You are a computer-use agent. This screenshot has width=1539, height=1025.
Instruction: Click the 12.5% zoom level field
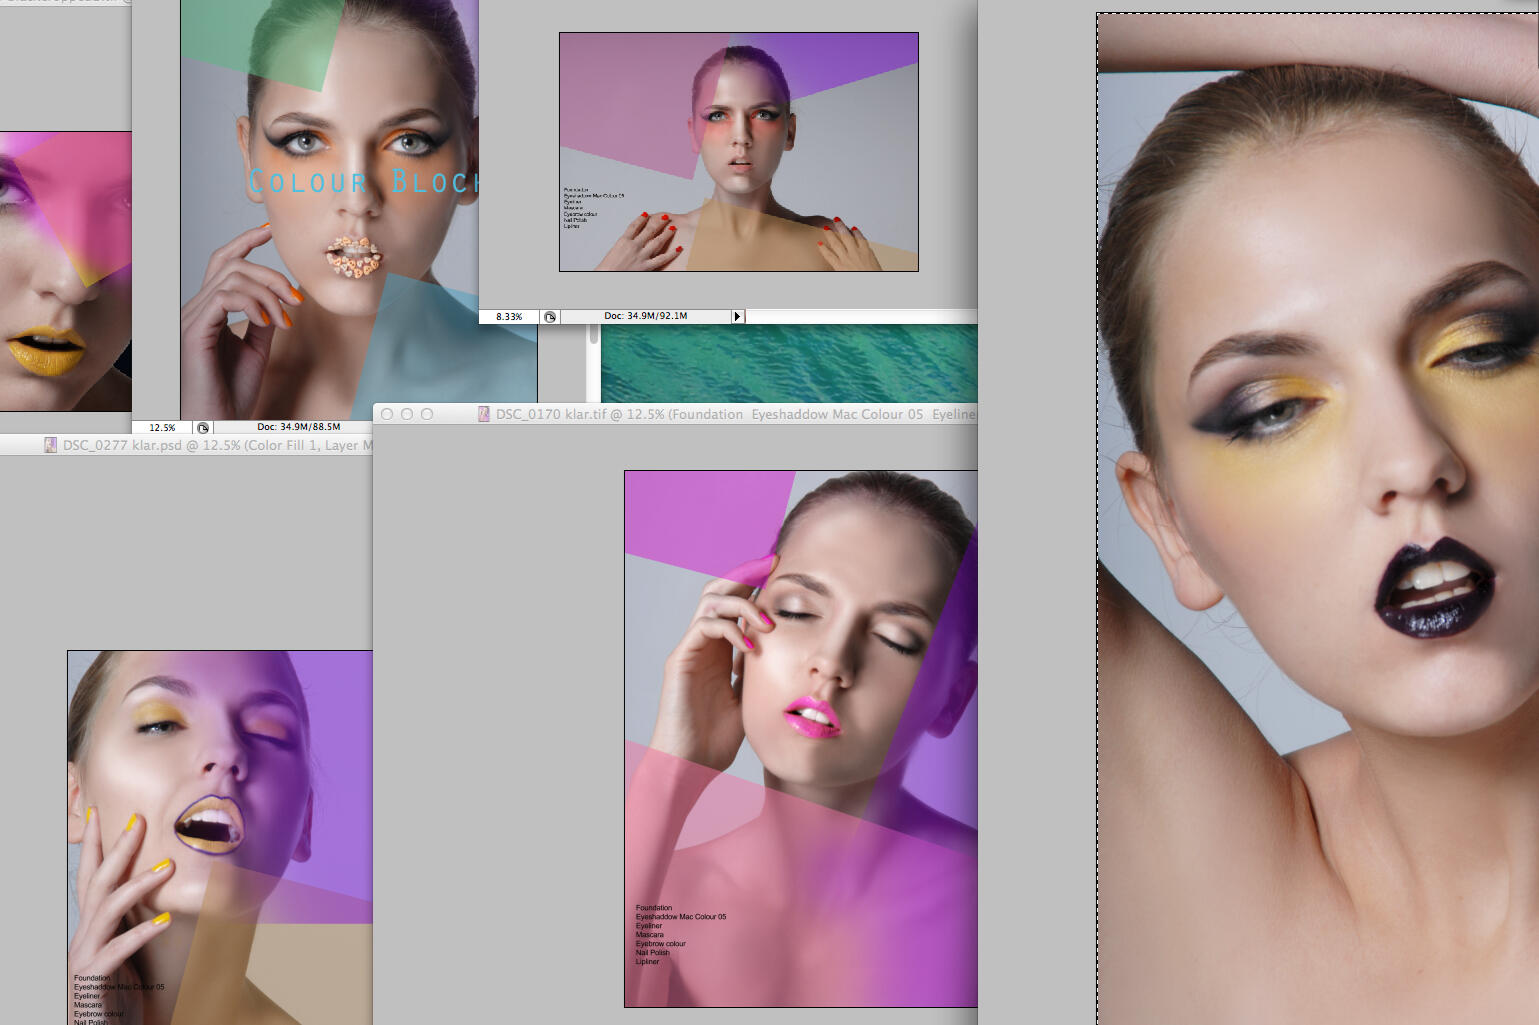pos(162,428)
